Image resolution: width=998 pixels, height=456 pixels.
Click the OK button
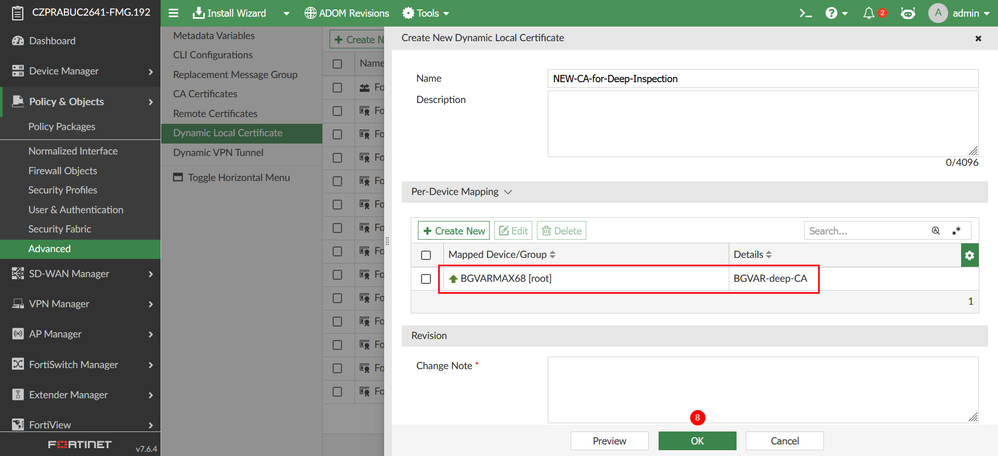(697, 440)
